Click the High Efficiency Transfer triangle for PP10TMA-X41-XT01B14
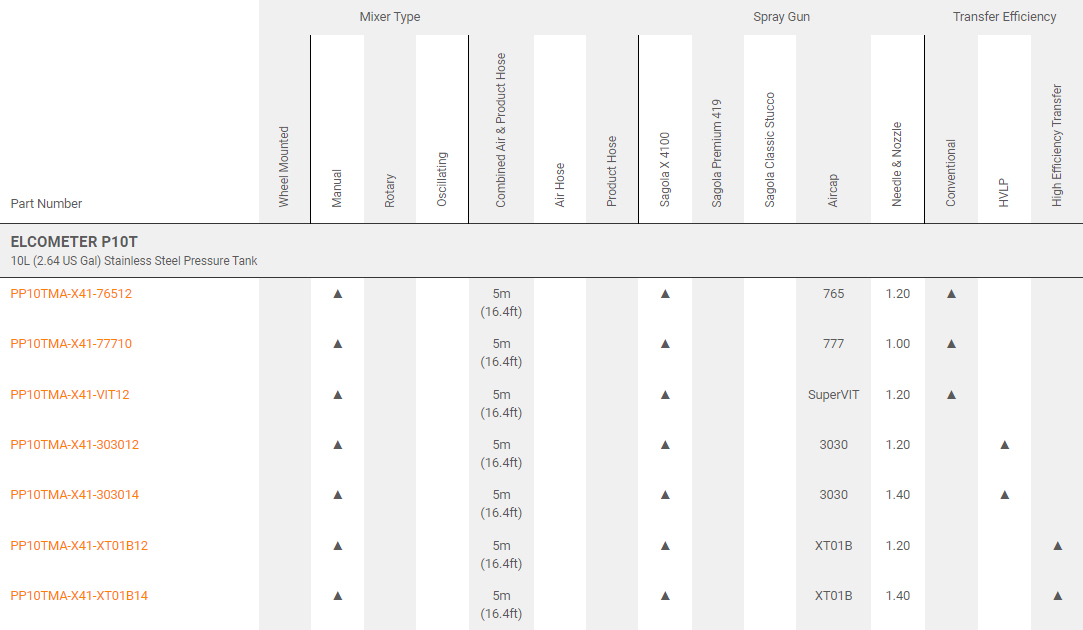 coord(1057,595)
